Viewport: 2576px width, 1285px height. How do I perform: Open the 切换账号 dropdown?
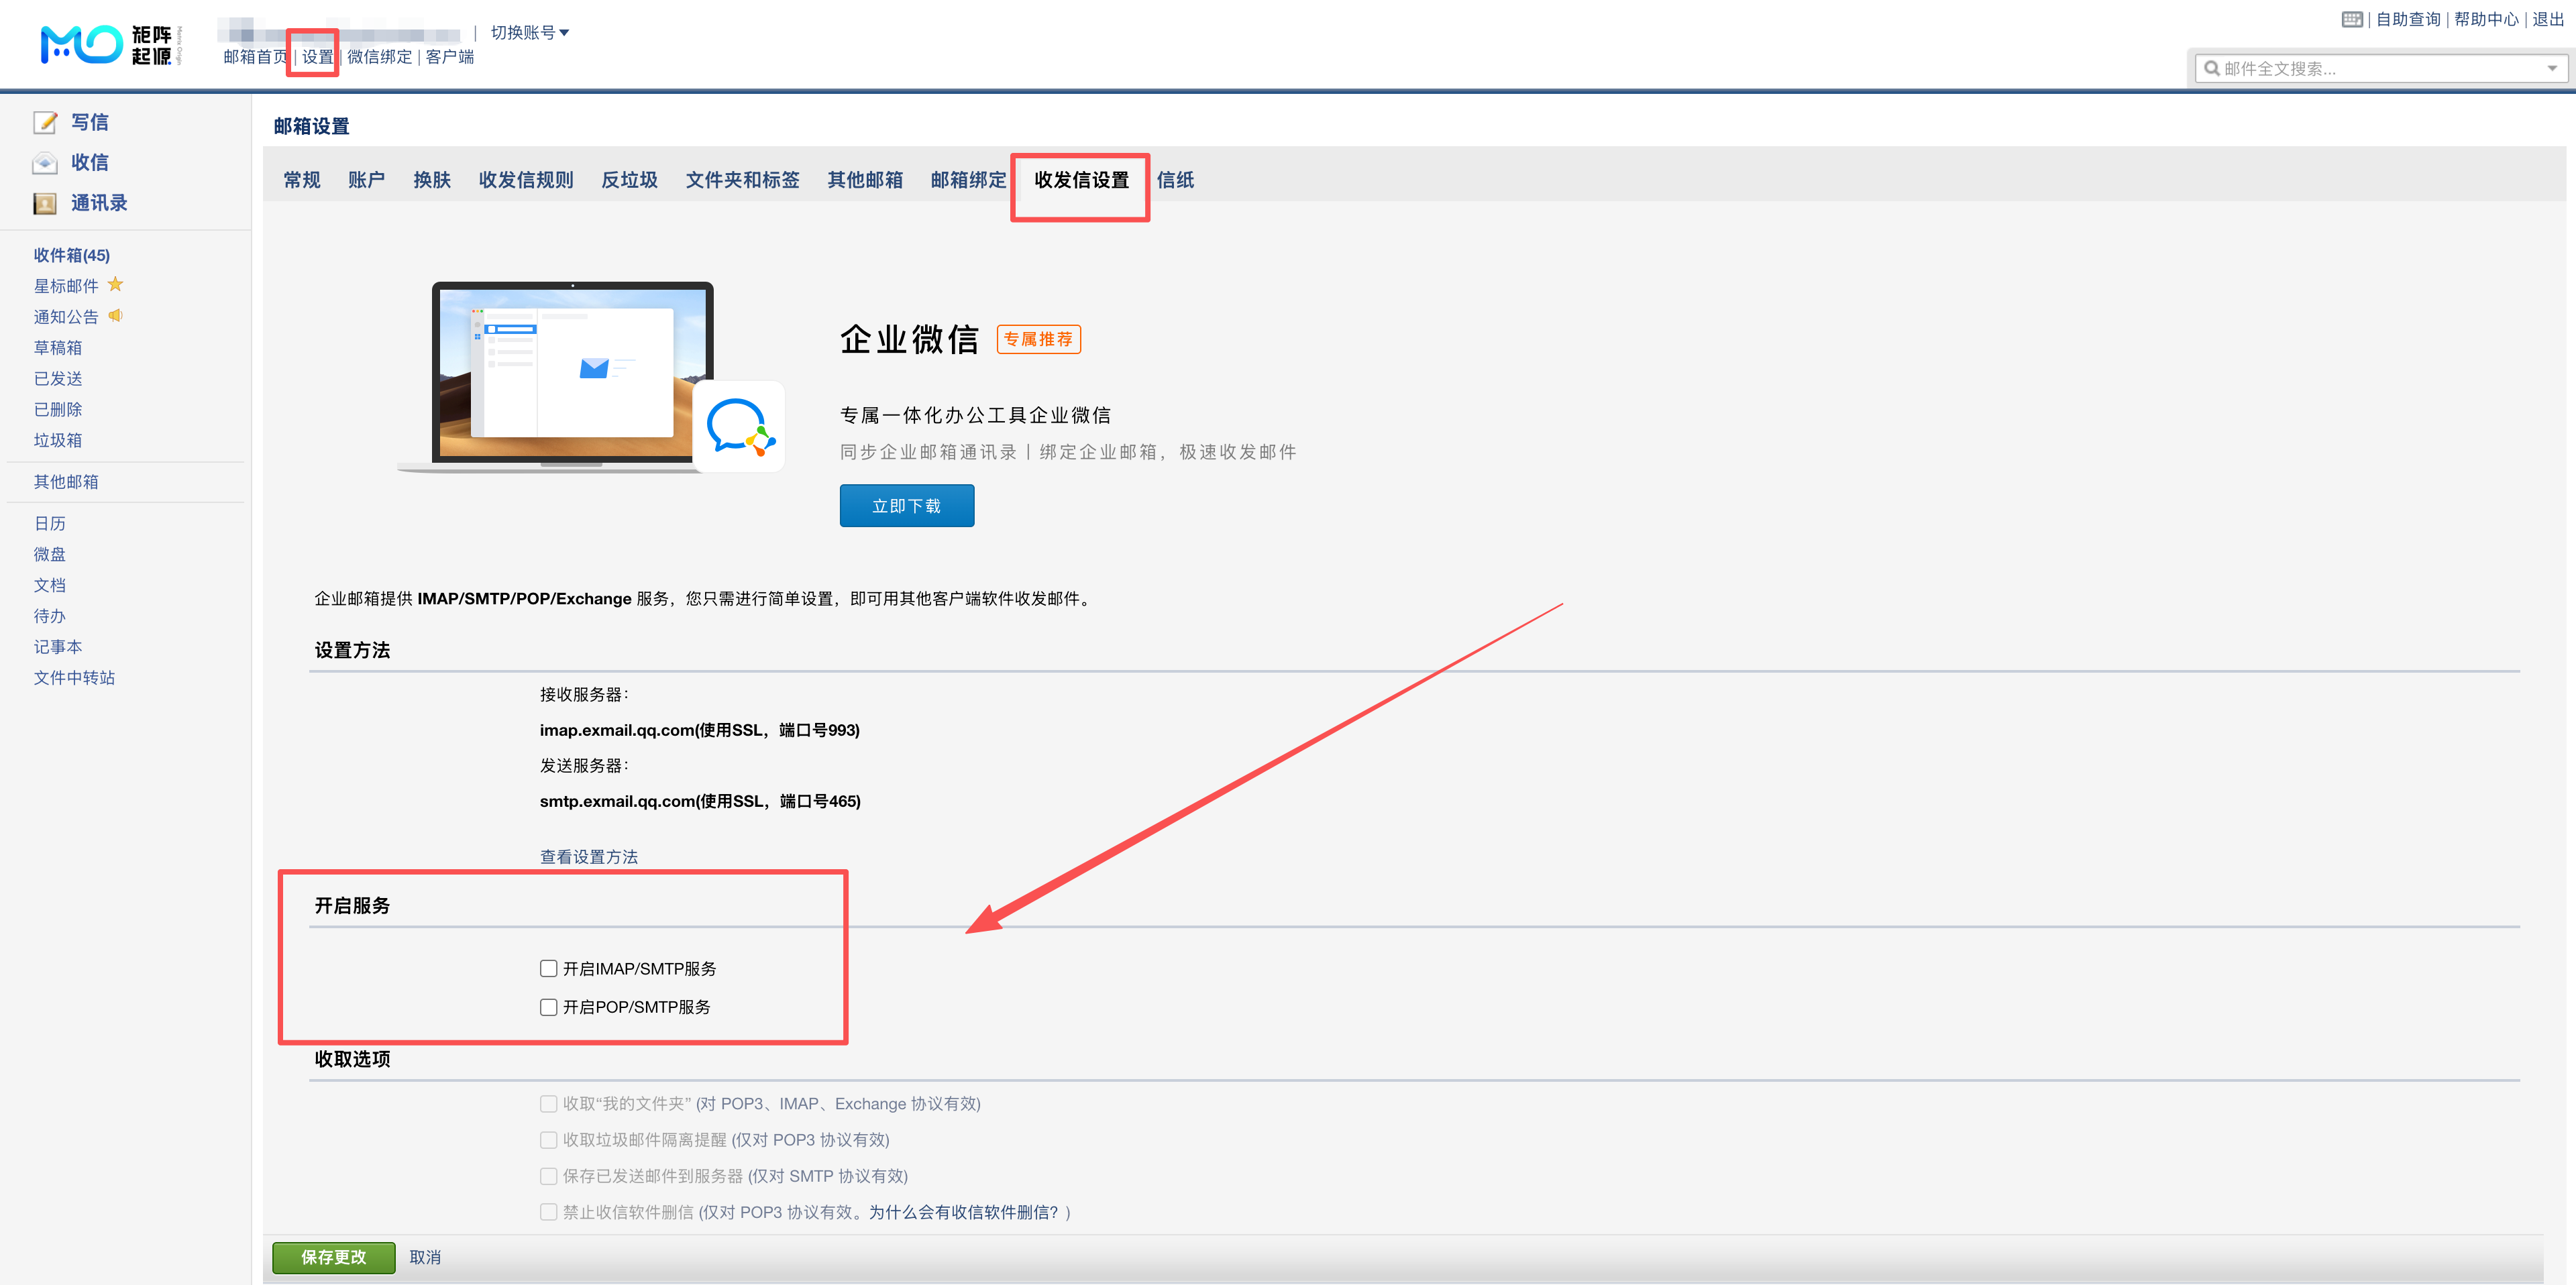coord(530,33)
